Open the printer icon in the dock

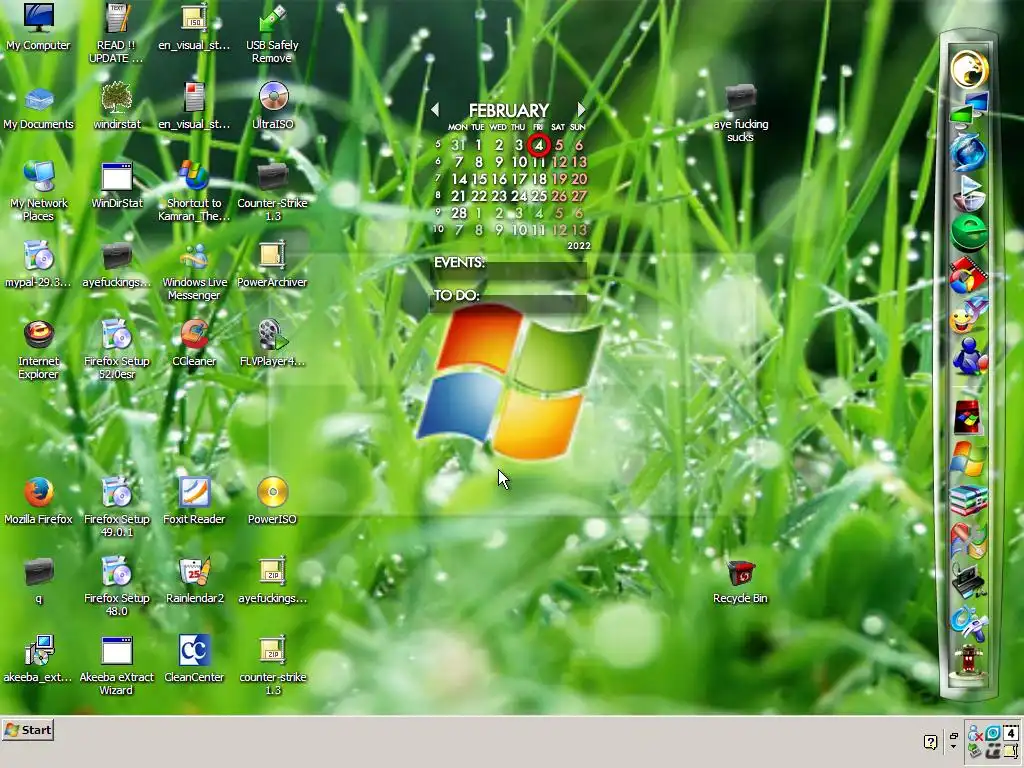(x=968, y=581)
